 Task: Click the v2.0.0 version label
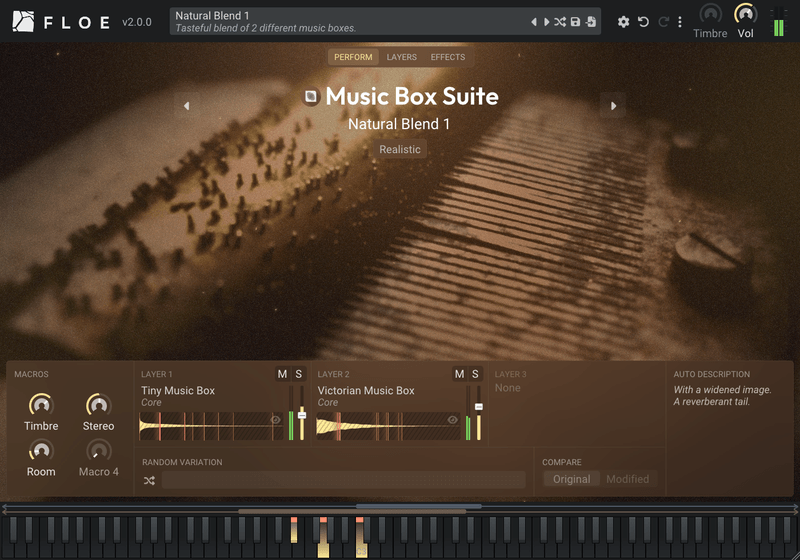click(x=137, y=22)
